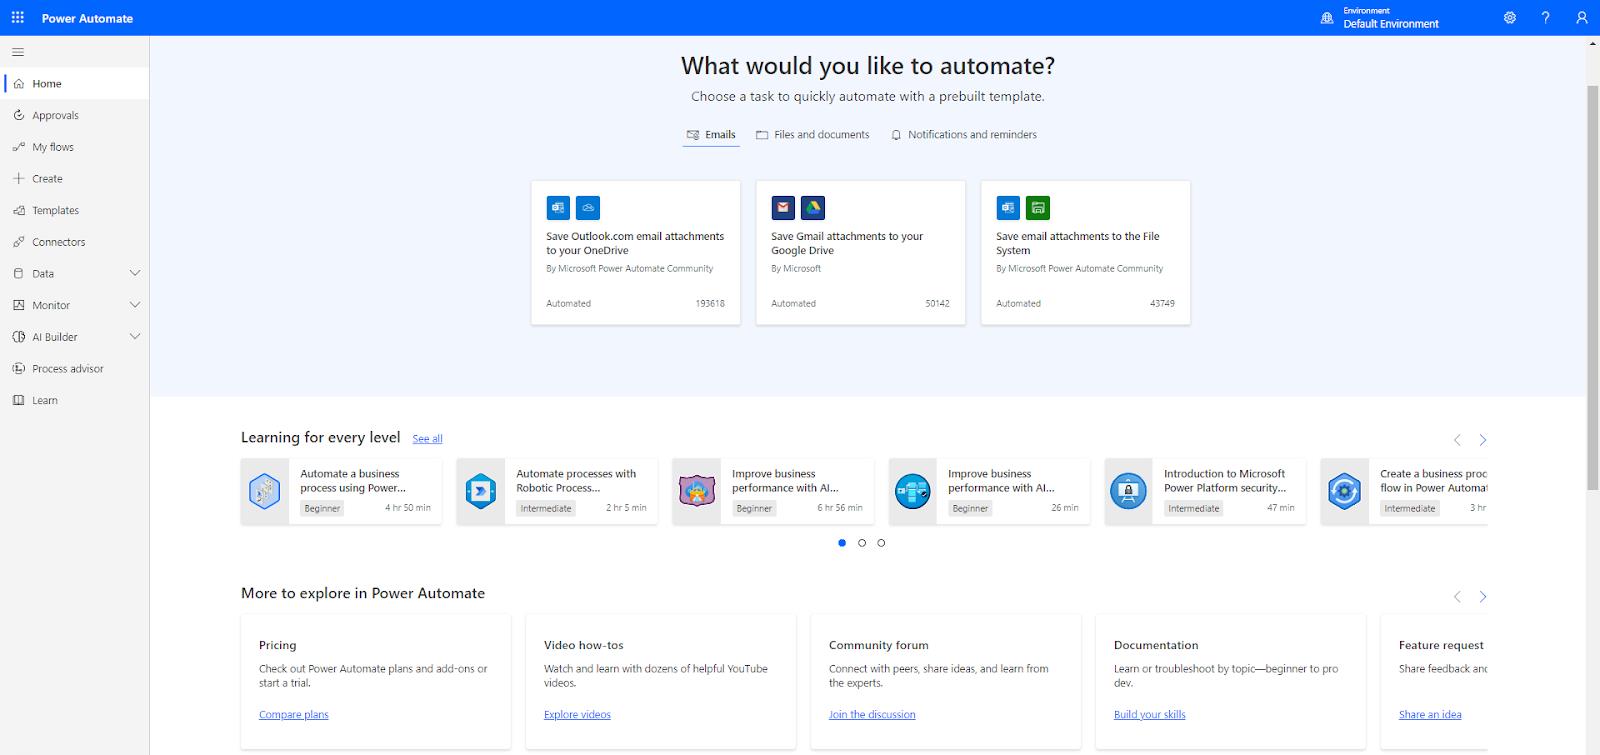Open Automate a business process learning module
Viewport: 1600px width, 755px height.
341,491
